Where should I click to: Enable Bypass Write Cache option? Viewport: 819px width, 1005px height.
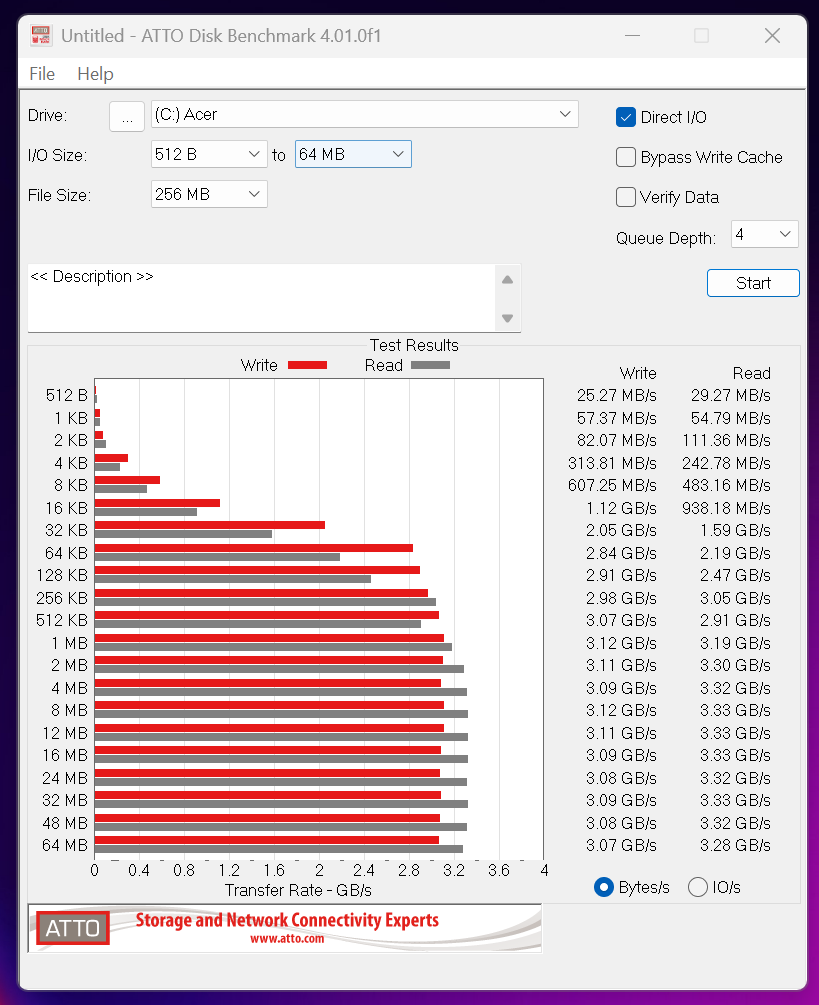[626, 157]
